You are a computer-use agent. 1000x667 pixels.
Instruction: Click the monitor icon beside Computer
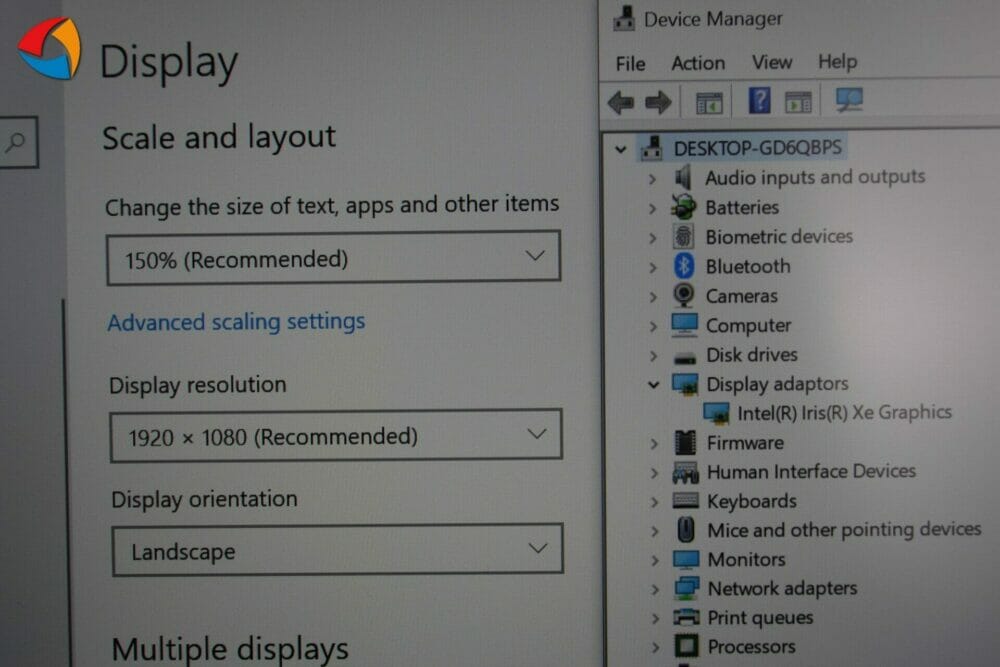(x=684, y=325)
